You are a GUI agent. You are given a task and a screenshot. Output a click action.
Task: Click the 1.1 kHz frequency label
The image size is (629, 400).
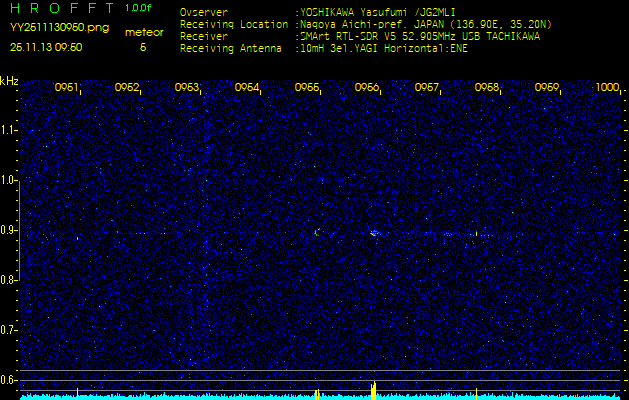[7, 130]
